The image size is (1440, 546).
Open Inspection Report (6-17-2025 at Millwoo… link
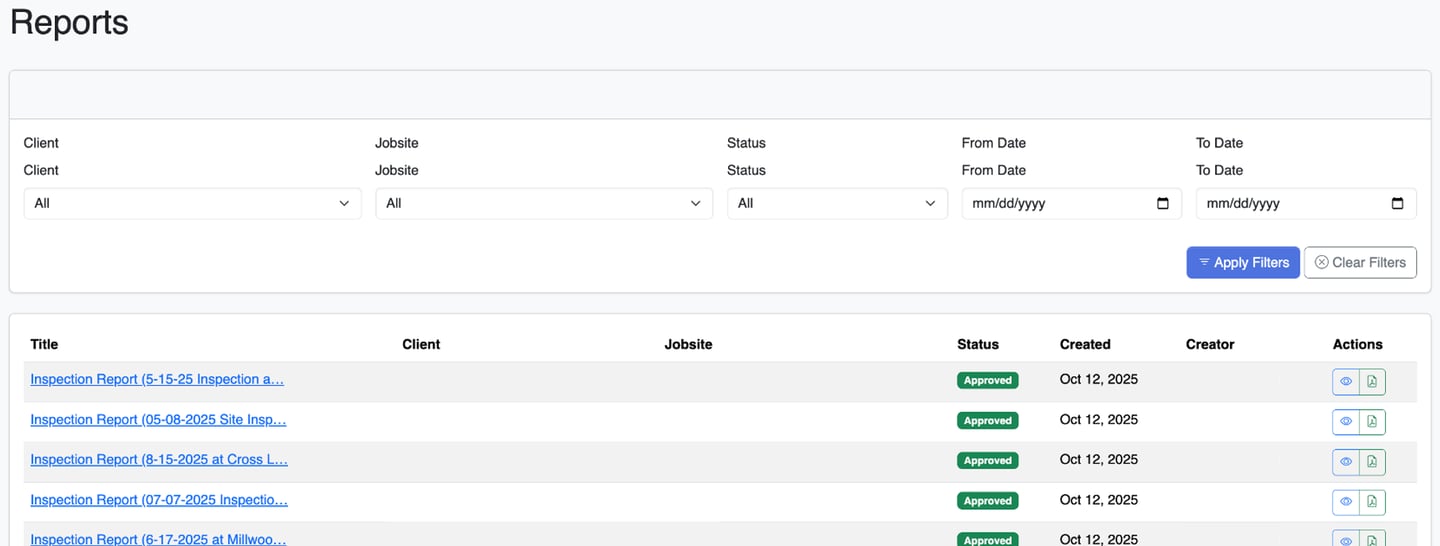(158, 538)
